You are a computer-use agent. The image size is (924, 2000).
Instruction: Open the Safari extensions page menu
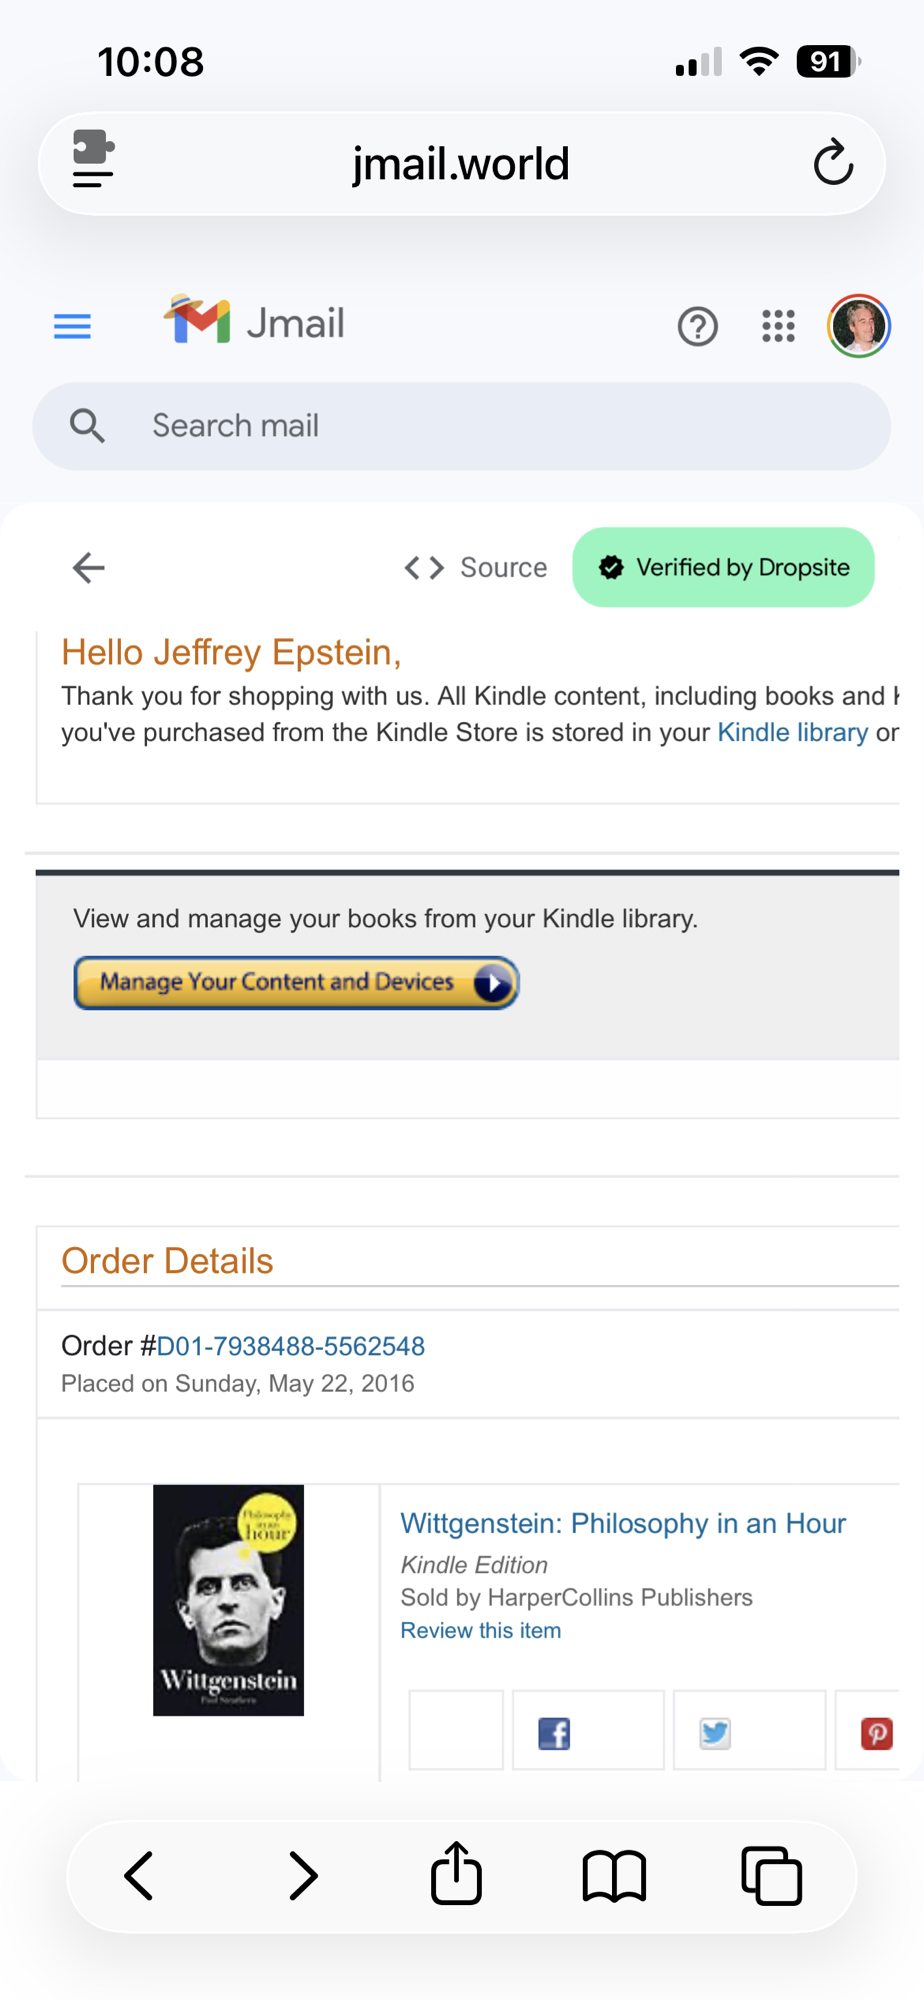coord(93,160)
